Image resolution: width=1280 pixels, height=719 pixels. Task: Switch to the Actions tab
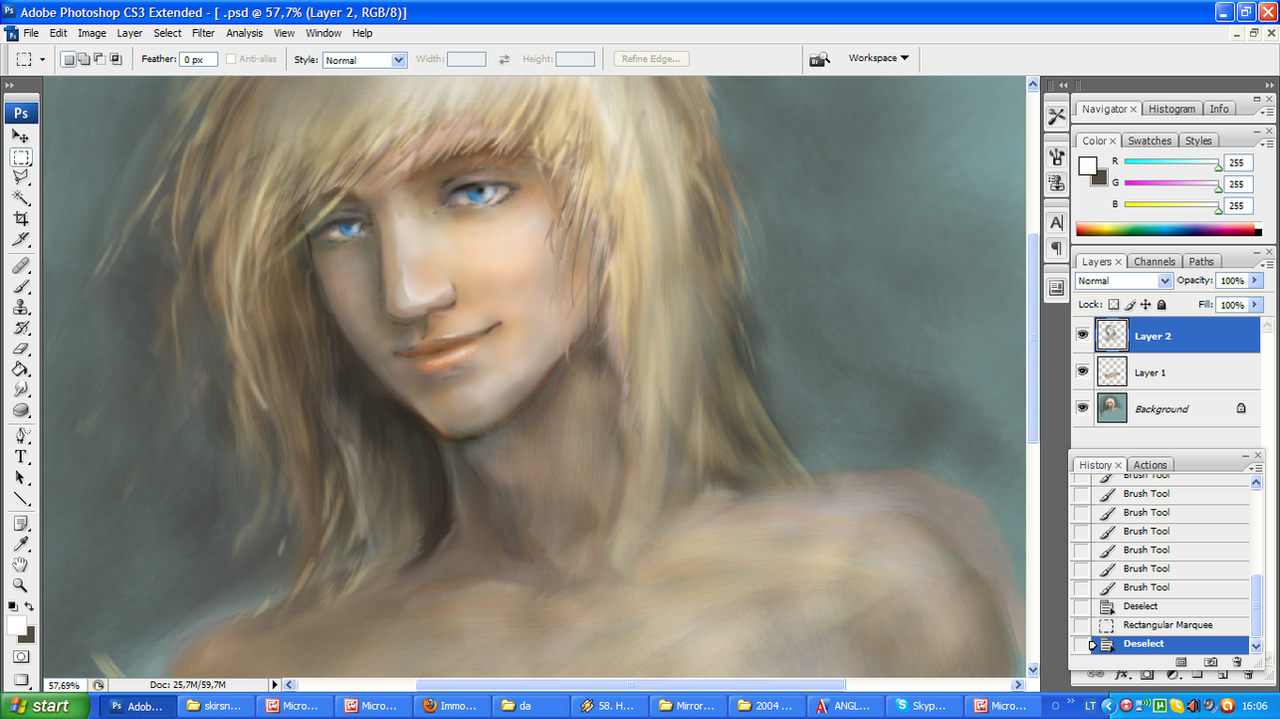pyautogui.click(x=1150, y=465)
